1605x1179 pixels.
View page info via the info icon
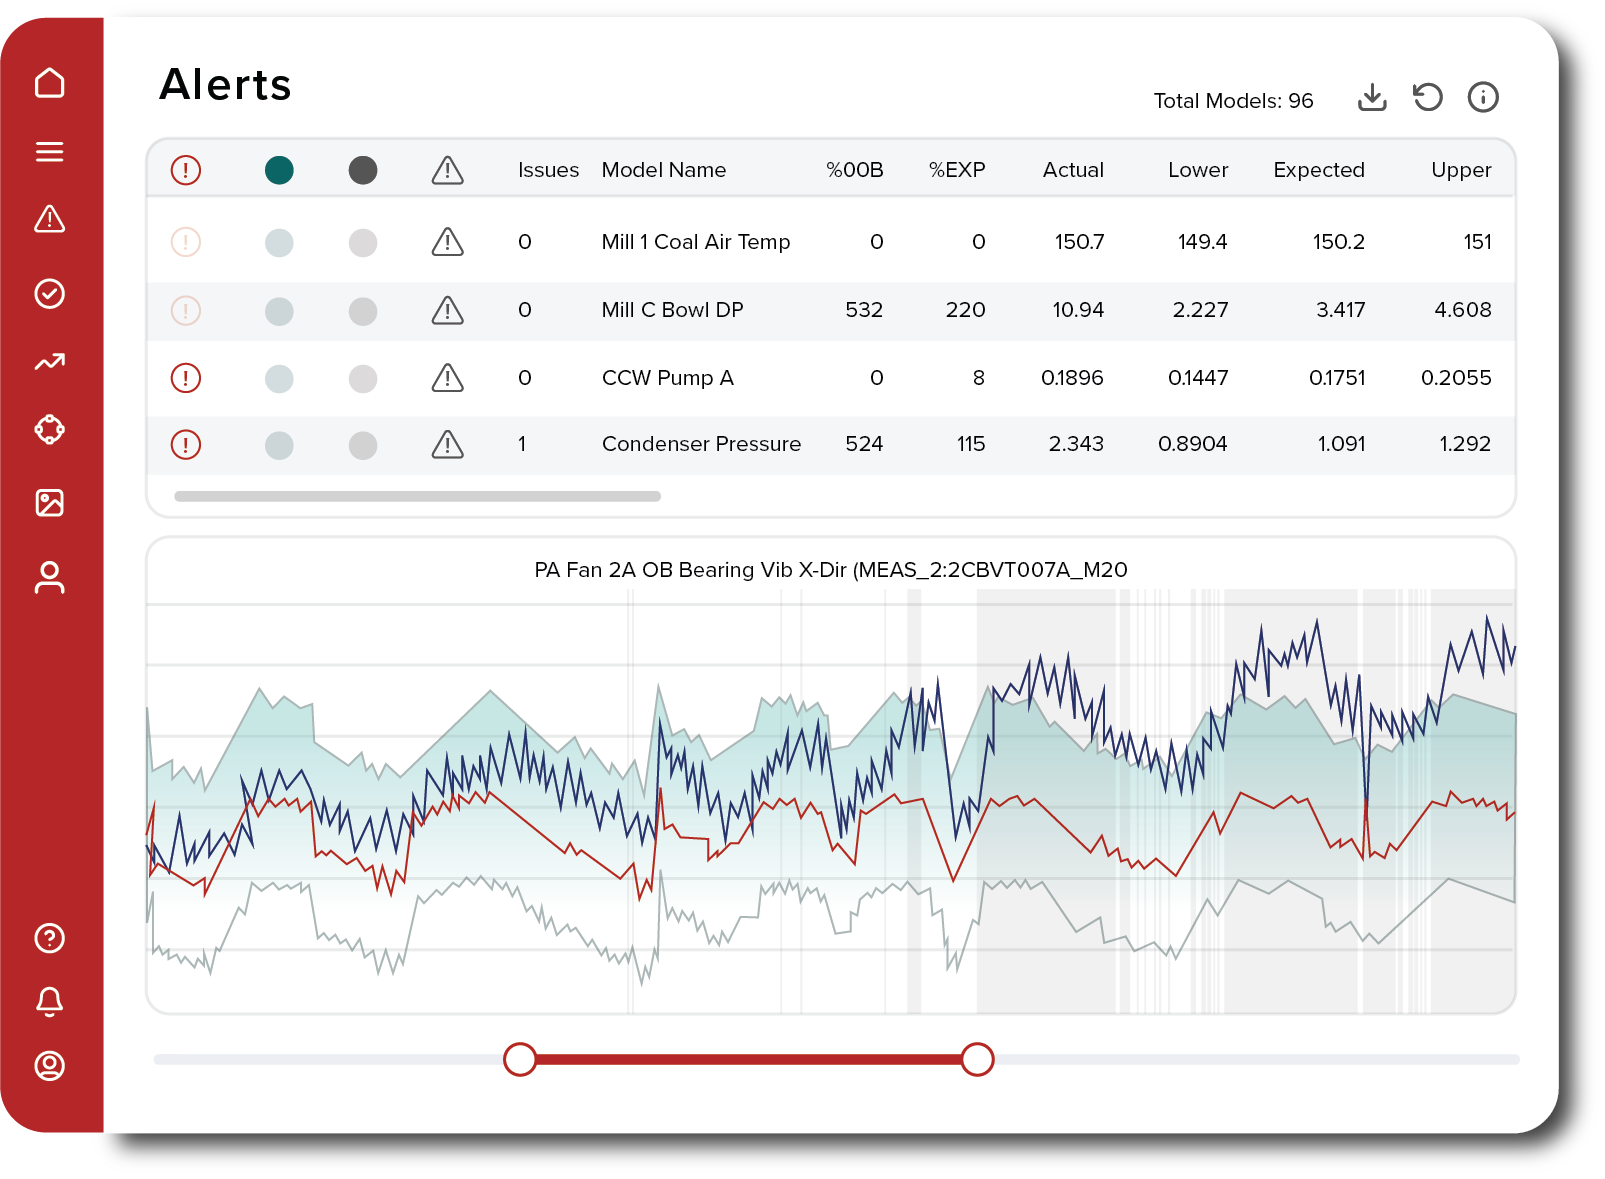pos(1483,97)
